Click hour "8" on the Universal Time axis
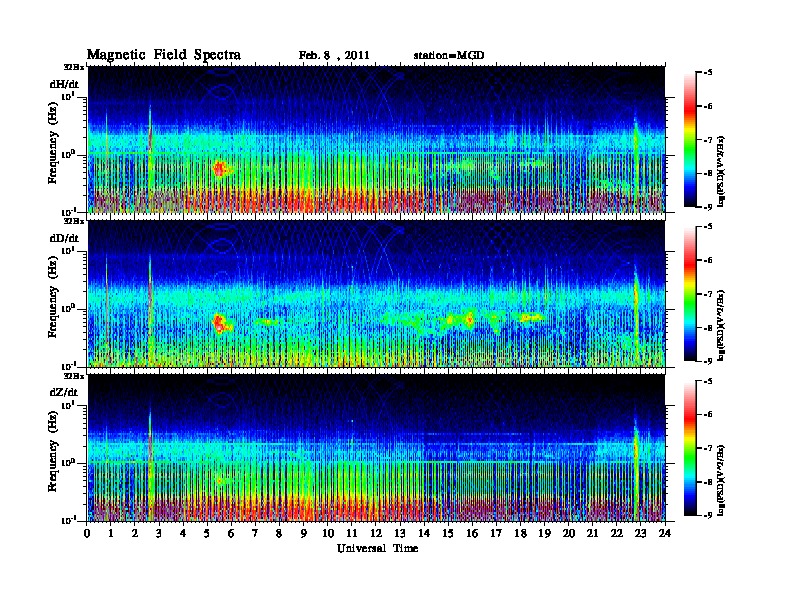The width and height of the screenshot is (792, 612). [279, 533]
